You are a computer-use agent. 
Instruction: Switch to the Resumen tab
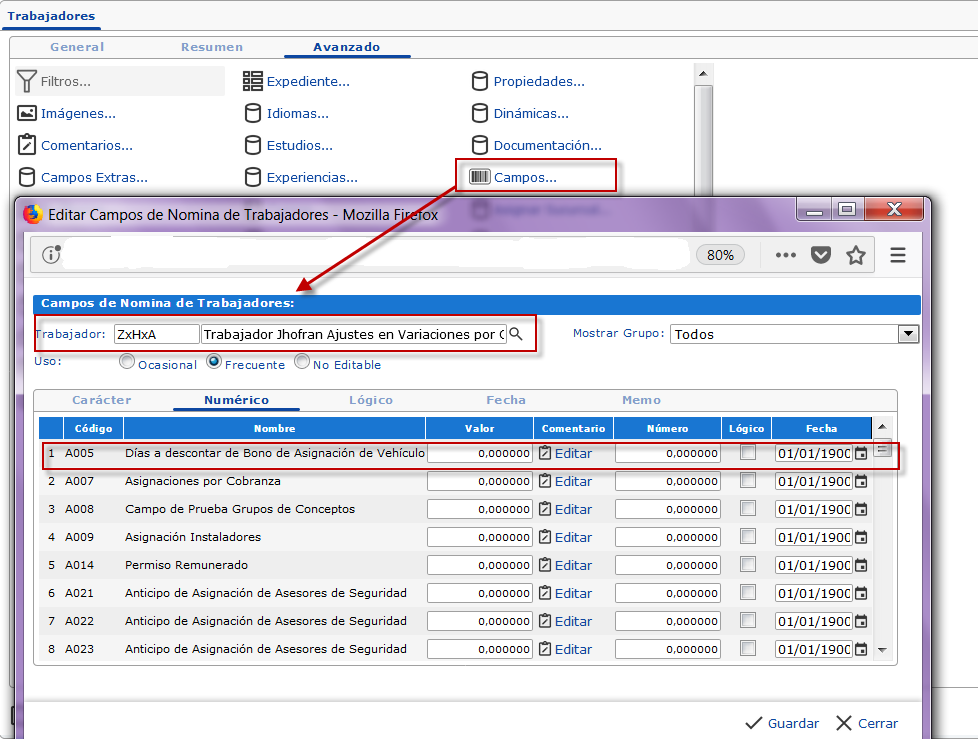coord(211,47)
